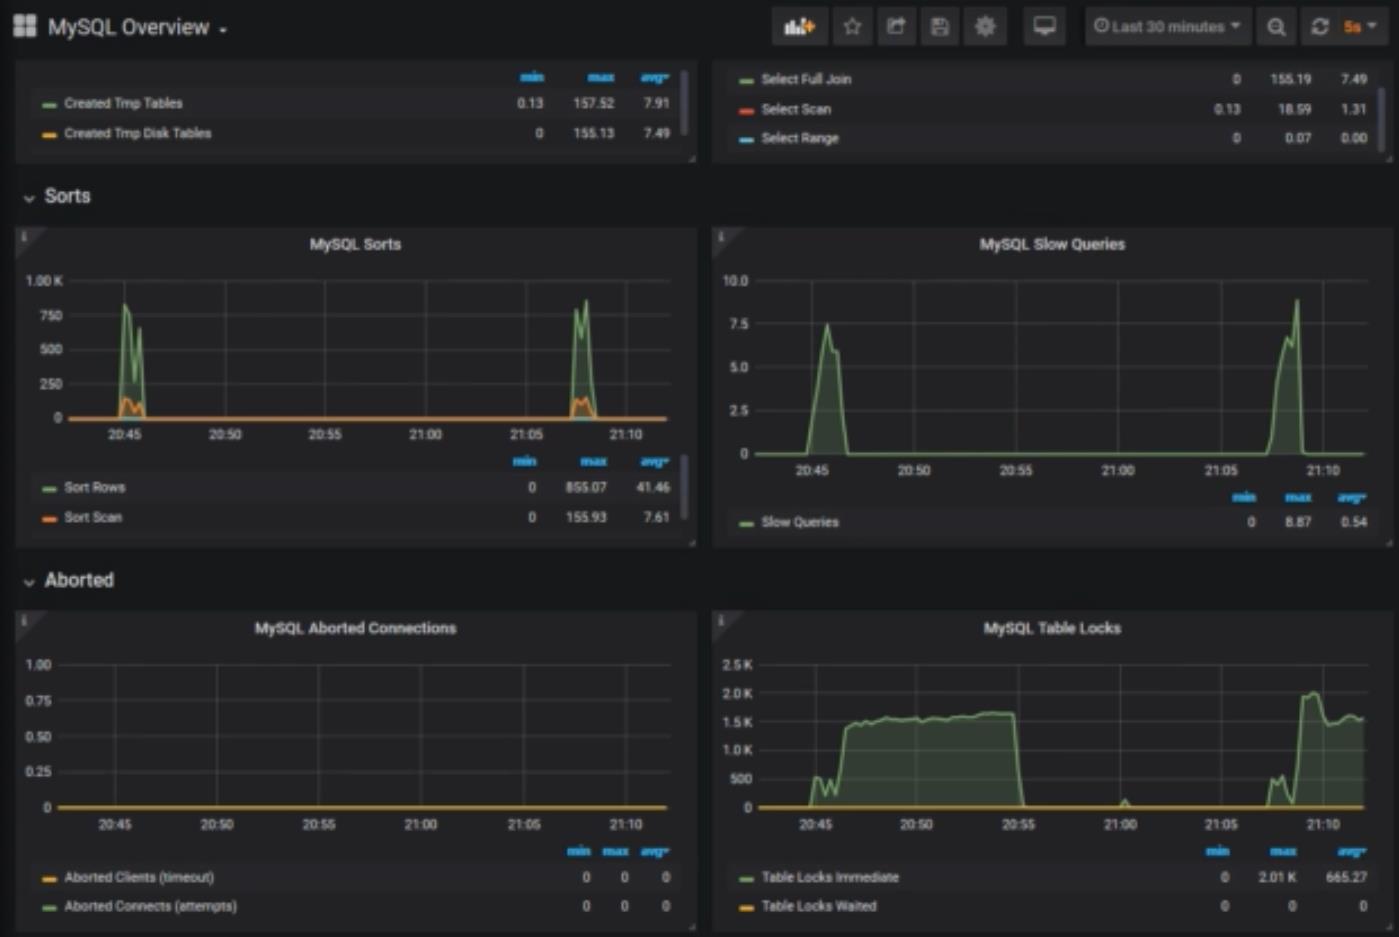Toggle the Select Range series
The height and width of the screenshot is (937, 1399).
(800, 138)
